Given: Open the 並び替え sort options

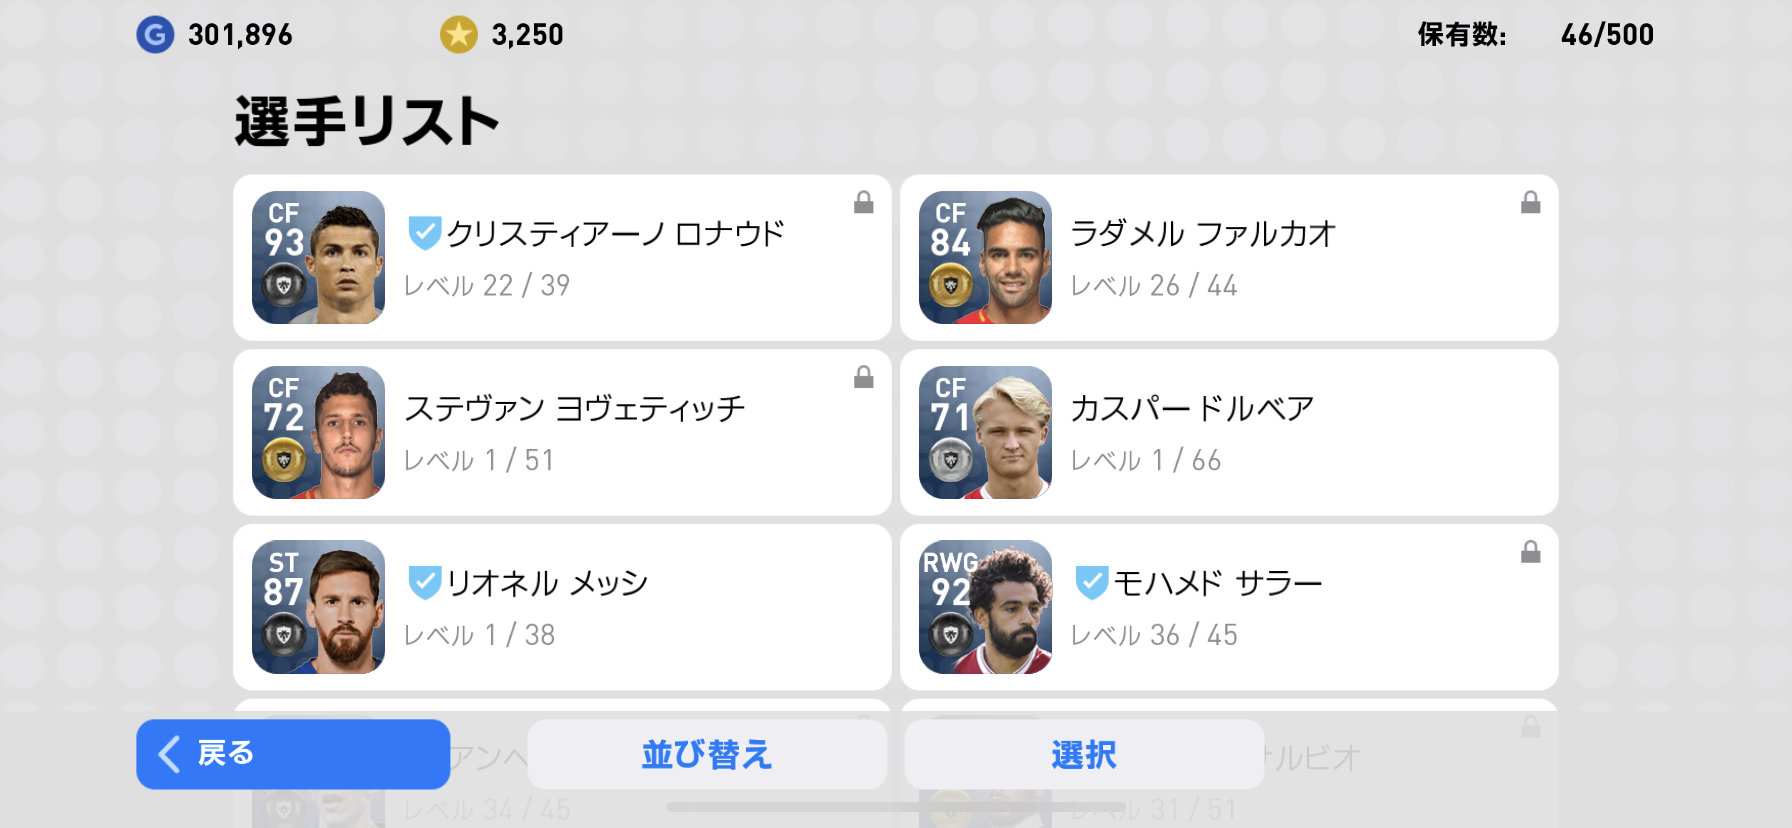Looking at the screenshot, I should pyautogui.click(x=707, y=754).
